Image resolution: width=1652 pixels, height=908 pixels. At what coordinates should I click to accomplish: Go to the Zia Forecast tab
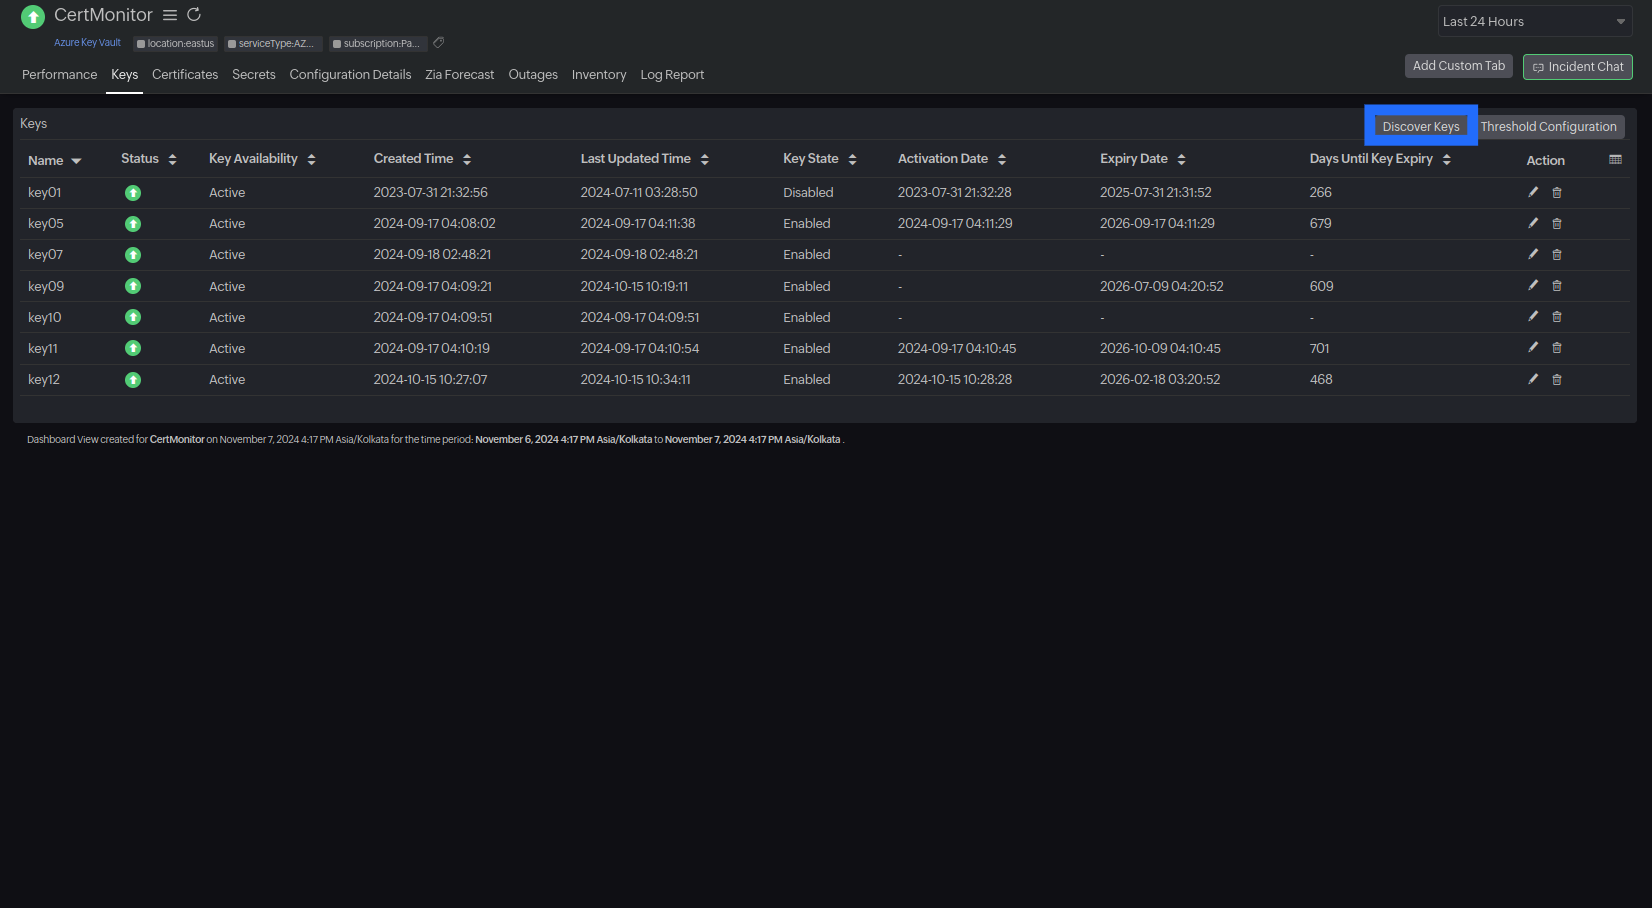459,75
